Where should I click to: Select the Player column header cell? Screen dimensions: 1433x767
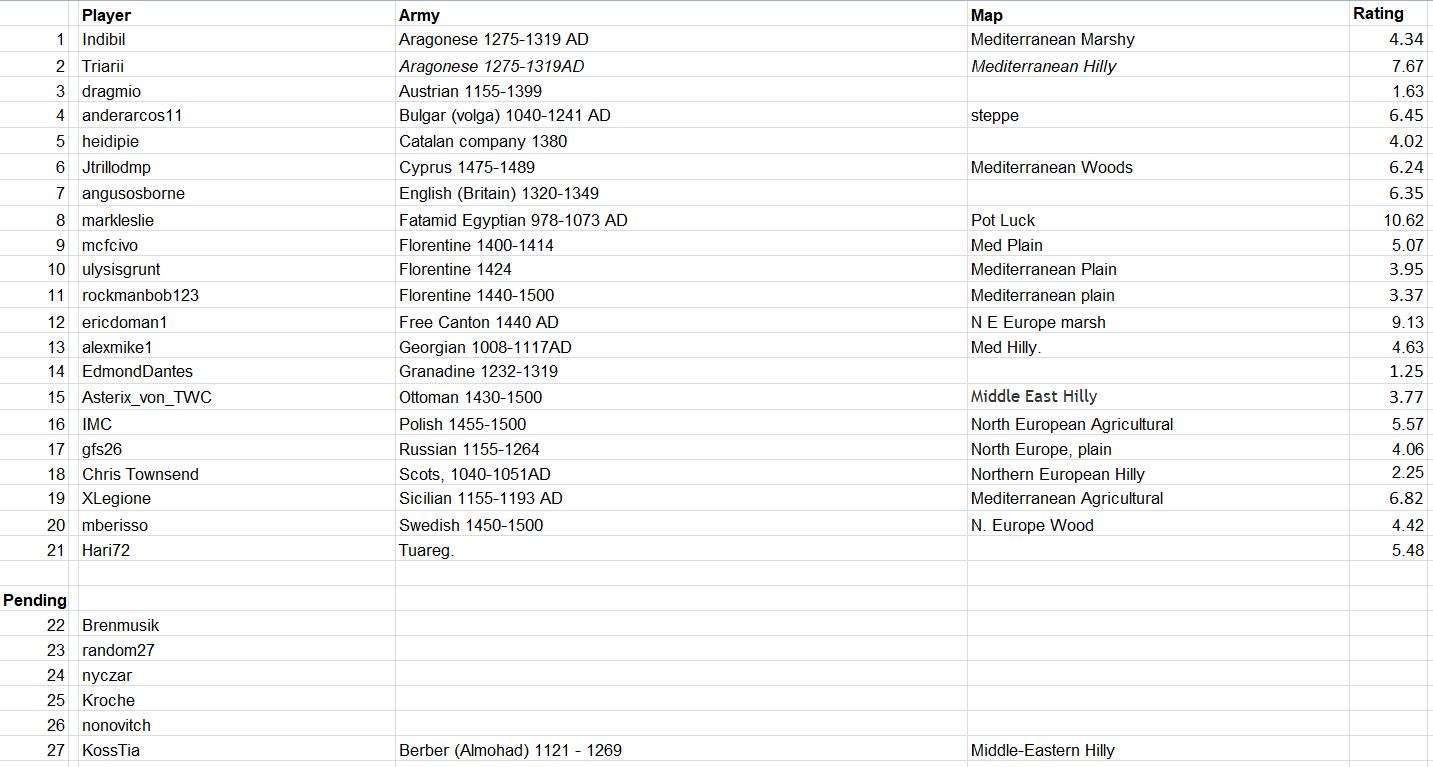point(237,14)
